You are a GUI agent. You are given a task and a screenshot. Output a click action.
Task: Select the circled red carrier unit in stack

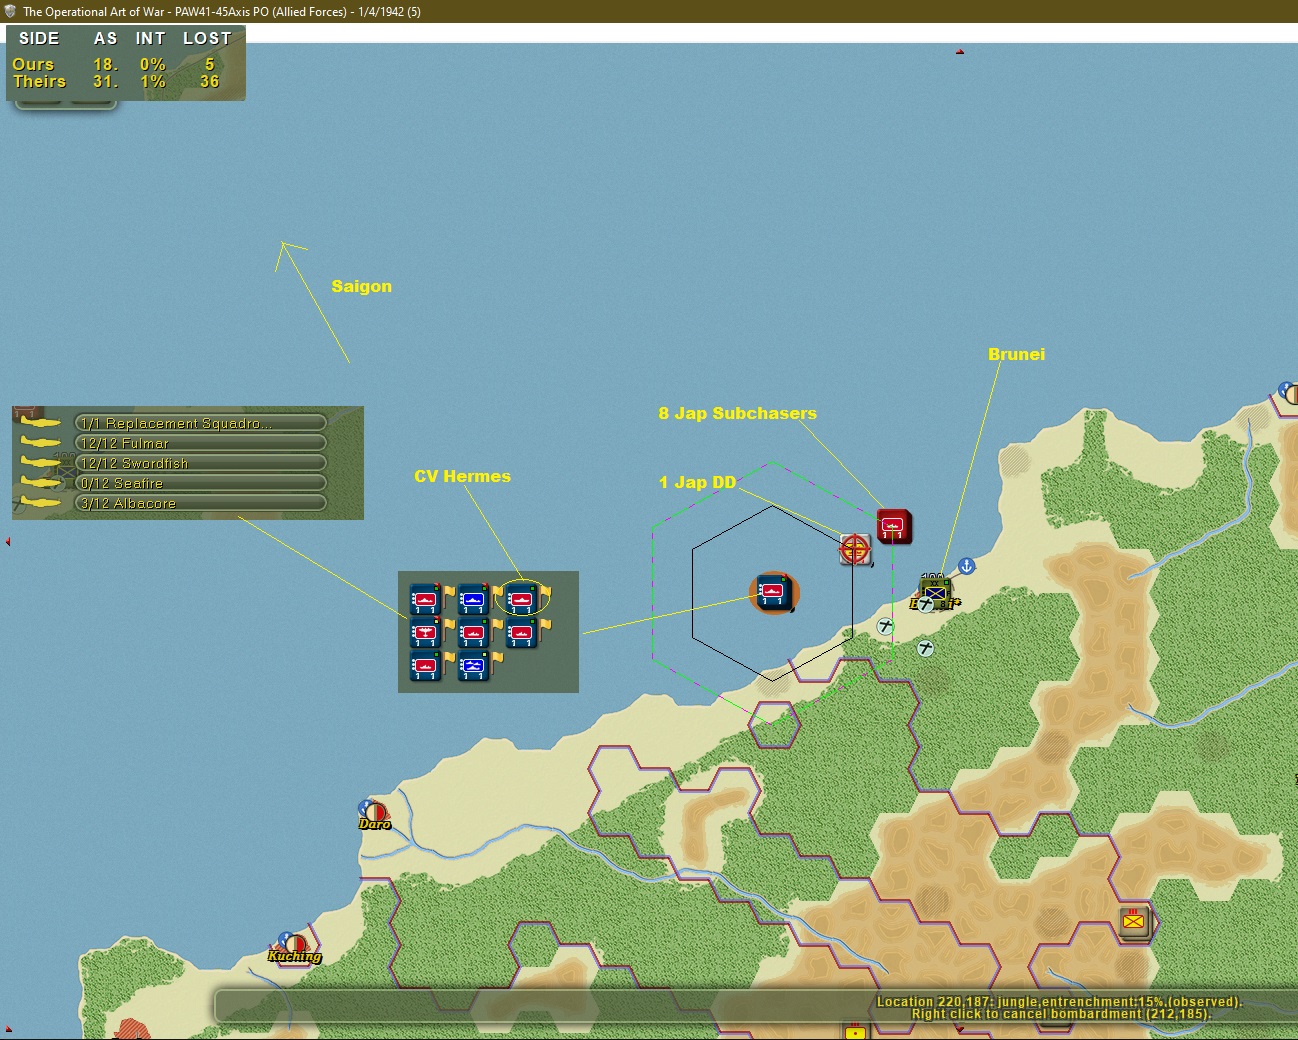click(x=521, y=599)
